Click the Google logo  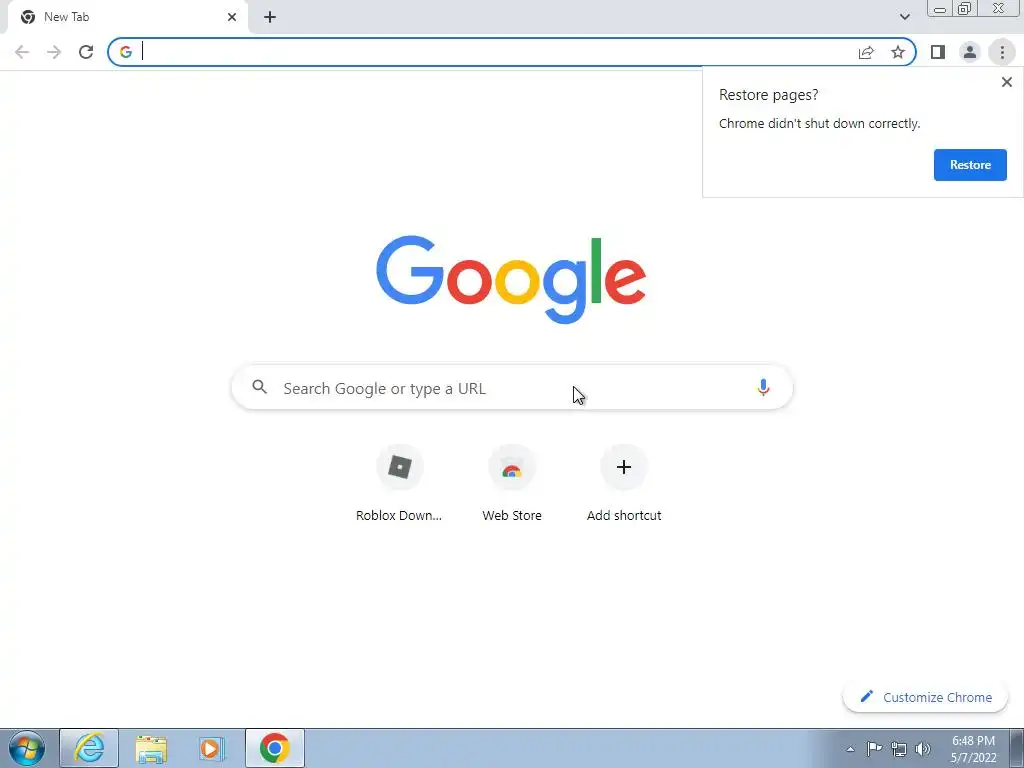tap(511, 280)
